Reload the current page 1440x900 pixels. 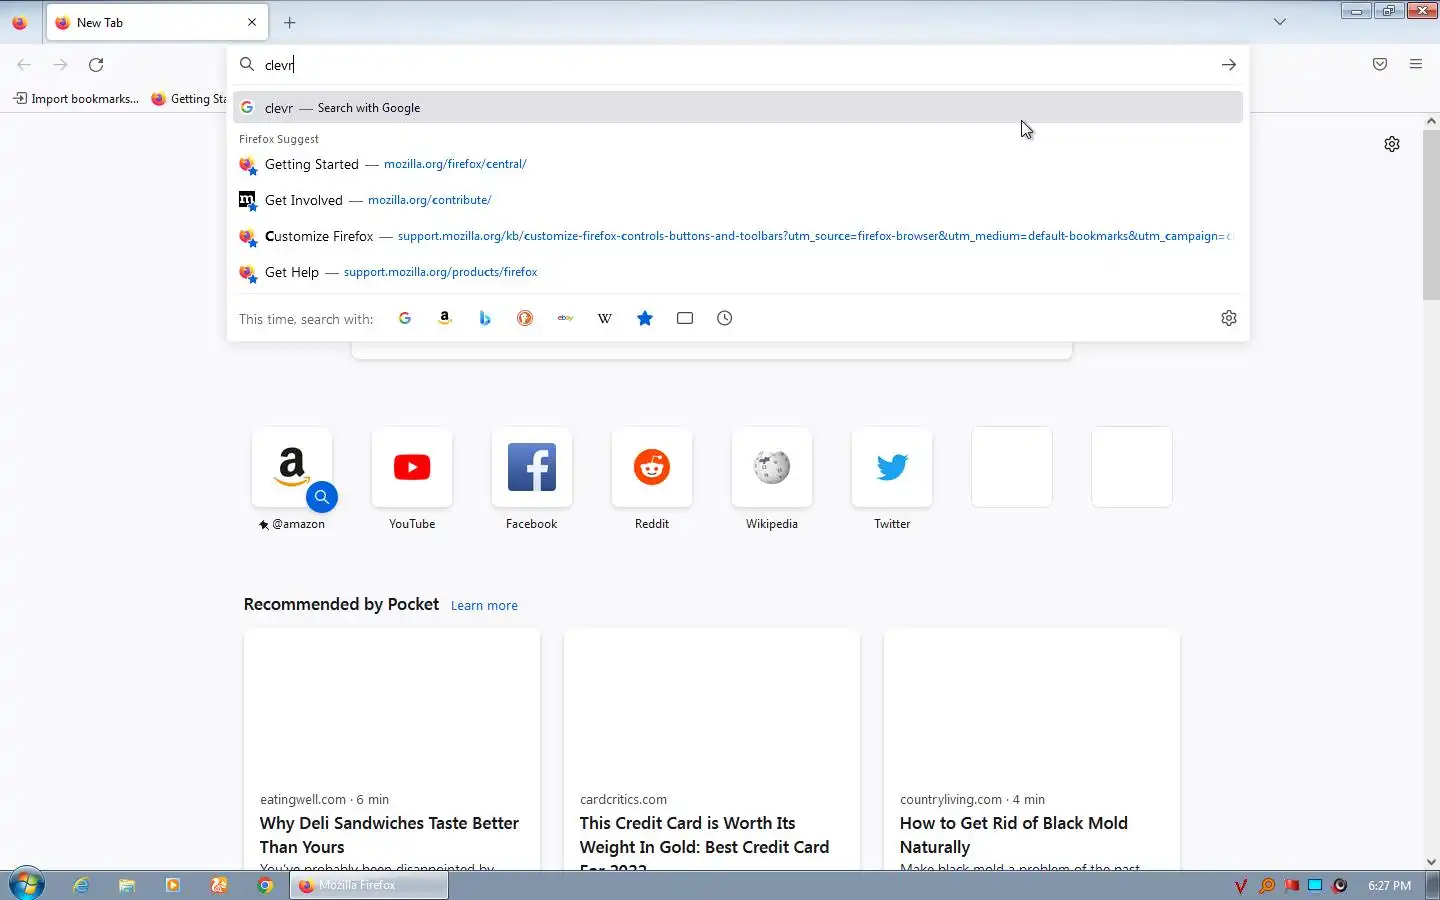[x=96, y=65]
